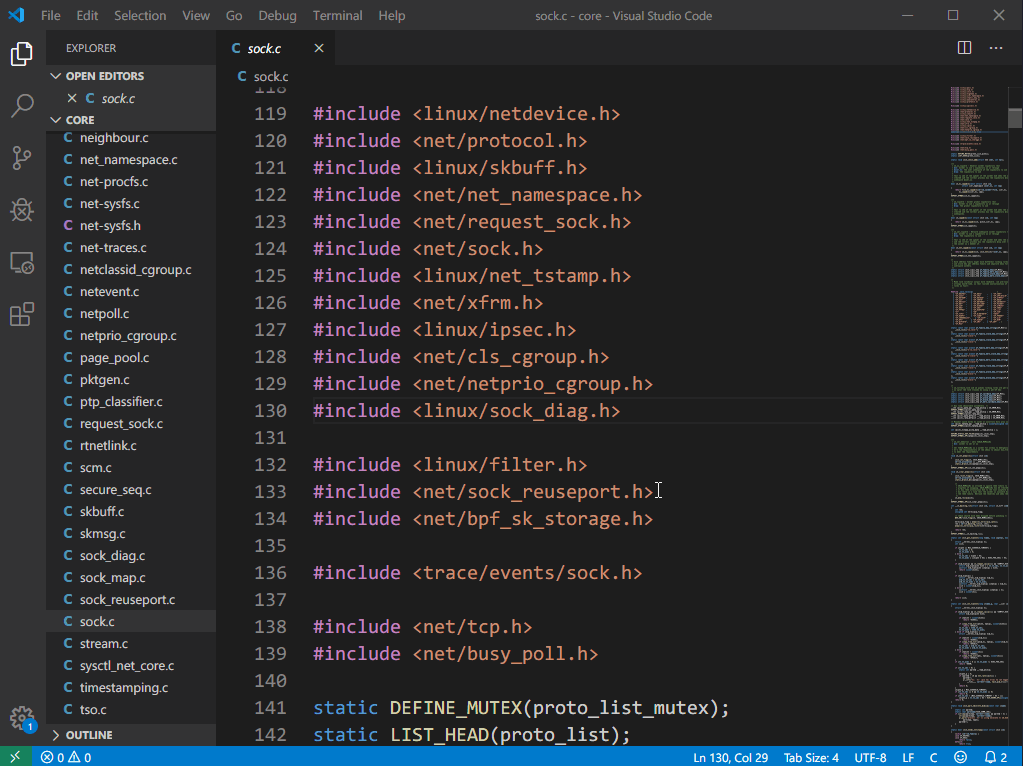This screenshot has height=766, width=1023.
Task: Open the Selection menu
Action: point(140,16)
